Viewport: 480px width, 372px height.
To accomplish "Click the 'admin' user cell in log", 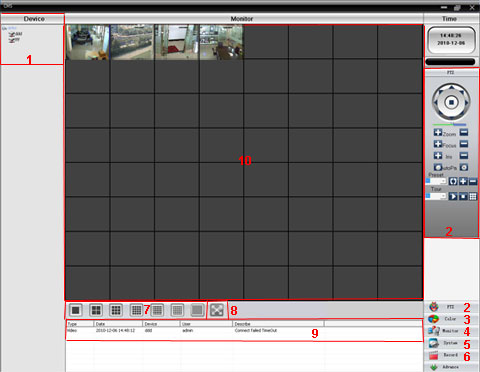I will pos(188,331).
